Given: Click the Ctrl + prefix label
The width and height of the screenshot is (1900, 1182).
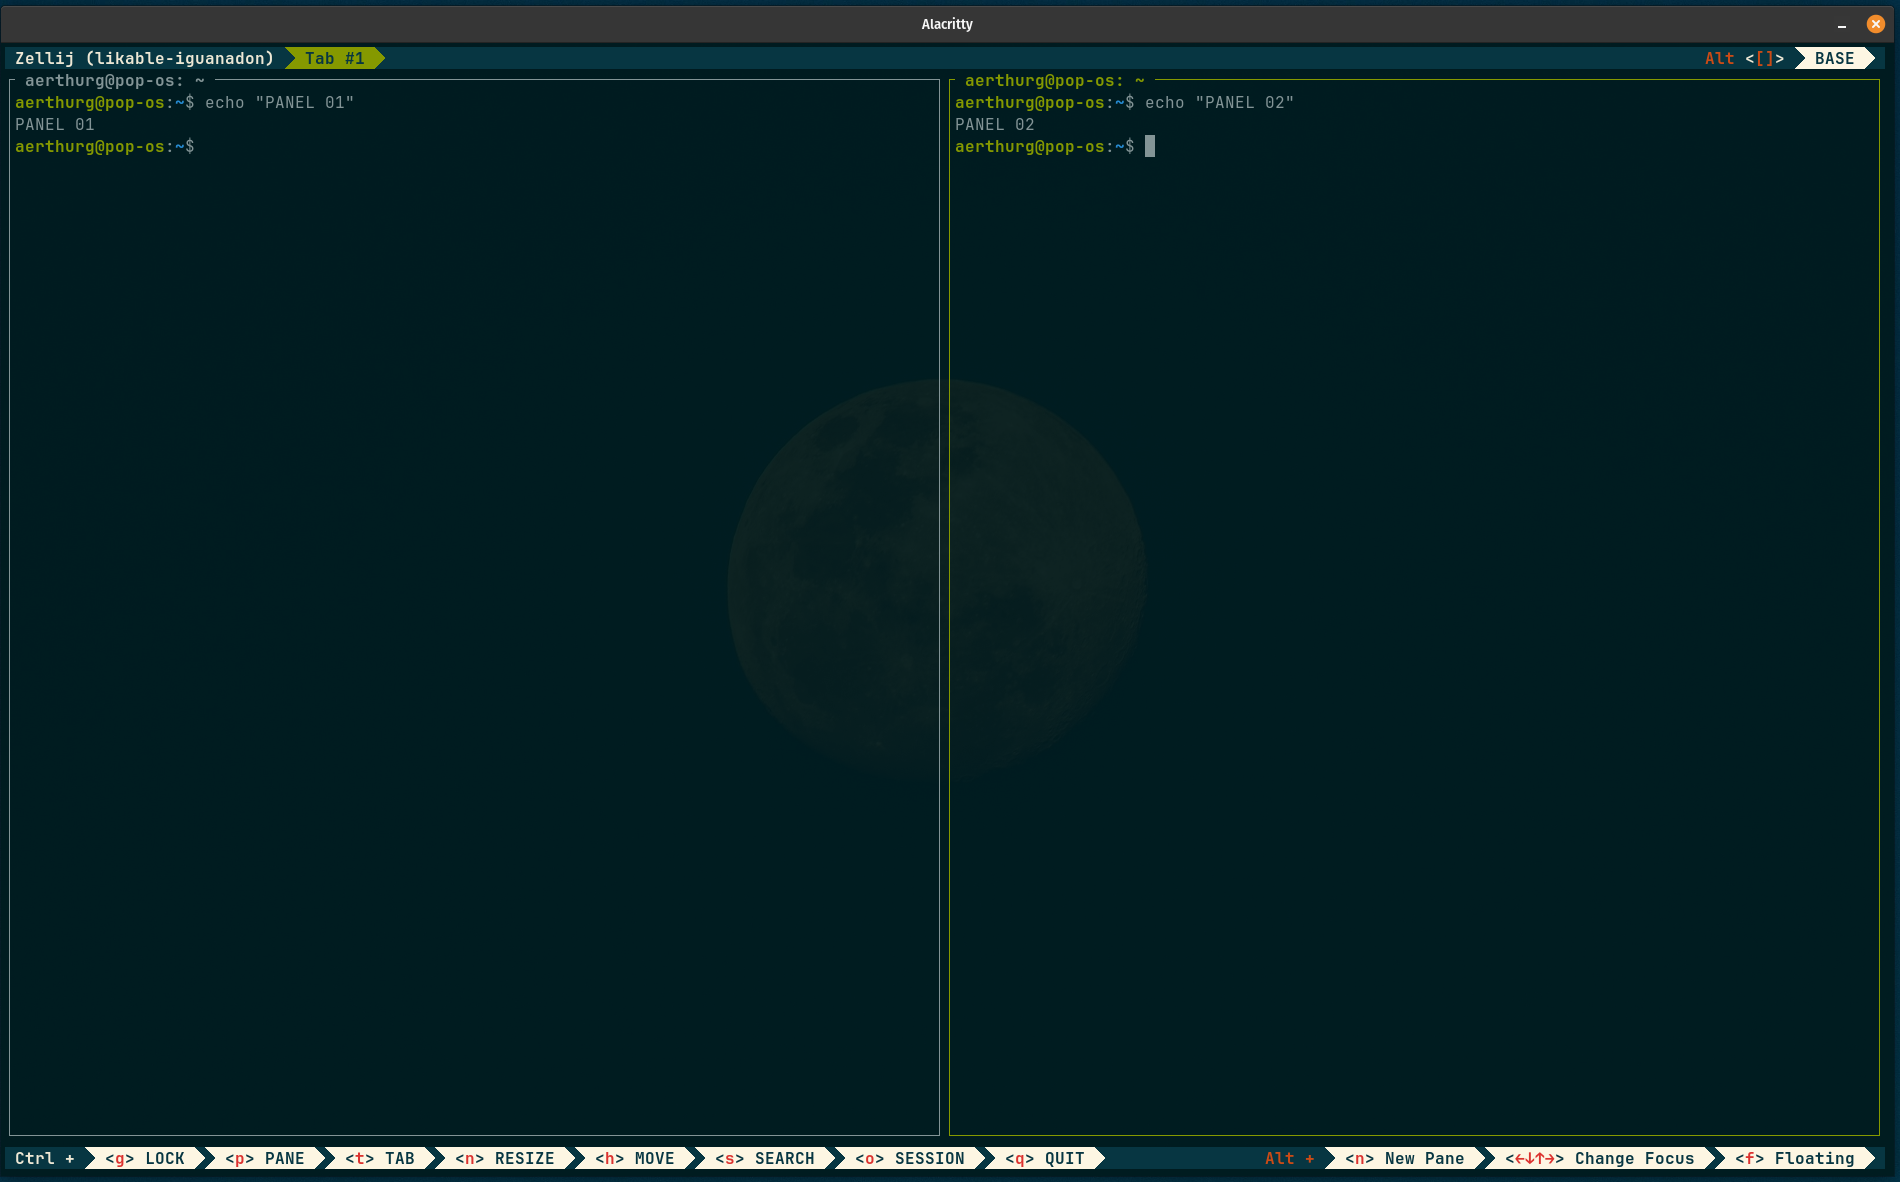Looking at the screenshot, I should pyautogui.click(x=45, y=1158).
